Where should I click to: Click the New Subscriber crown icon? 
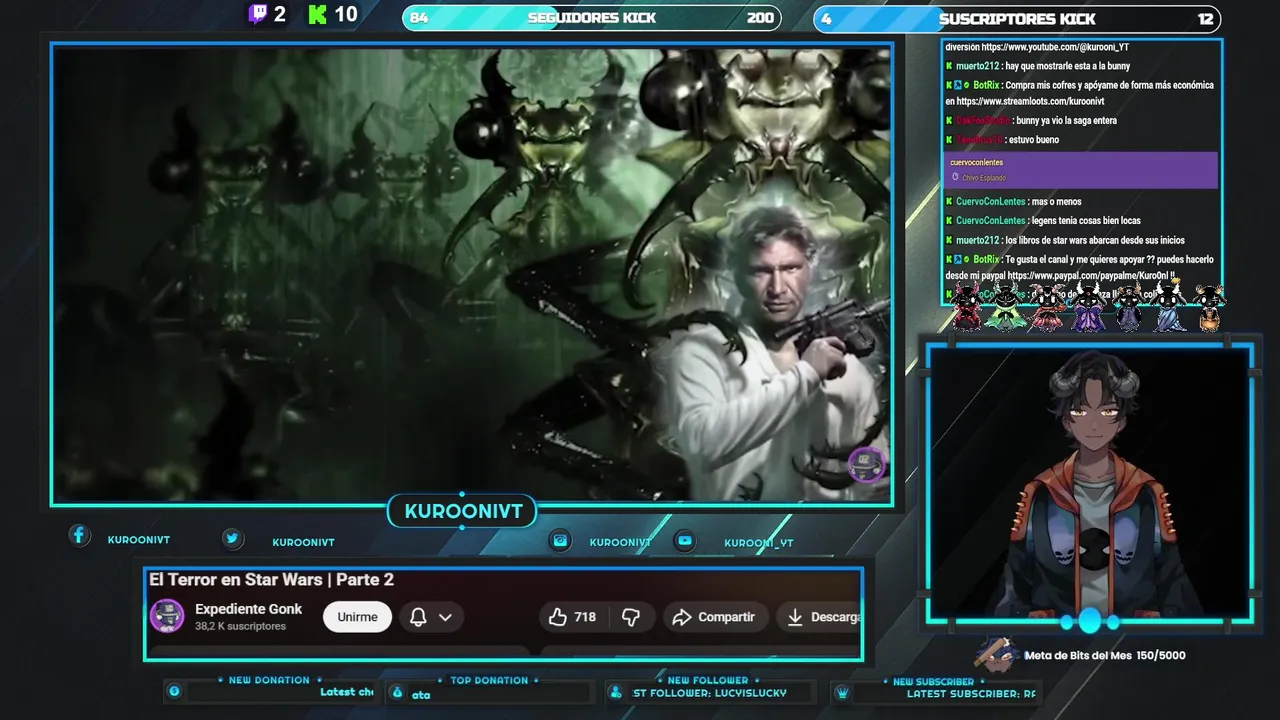tap(842, 692)
